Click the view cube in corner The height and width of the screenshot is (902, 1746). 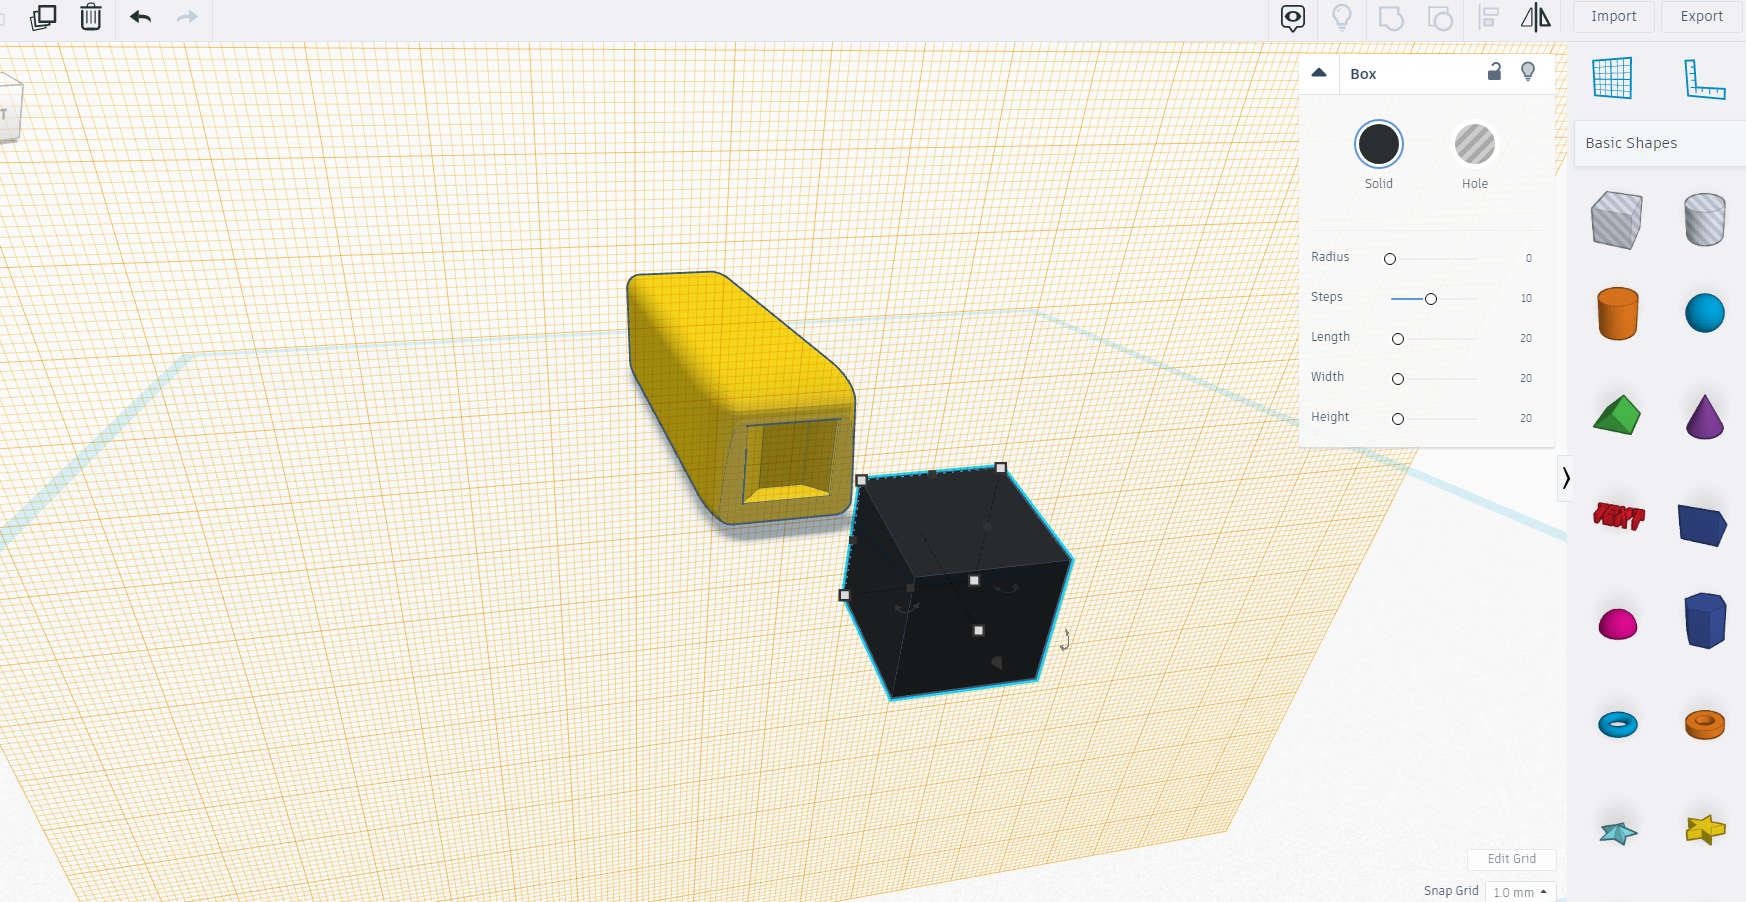(9, 108)
